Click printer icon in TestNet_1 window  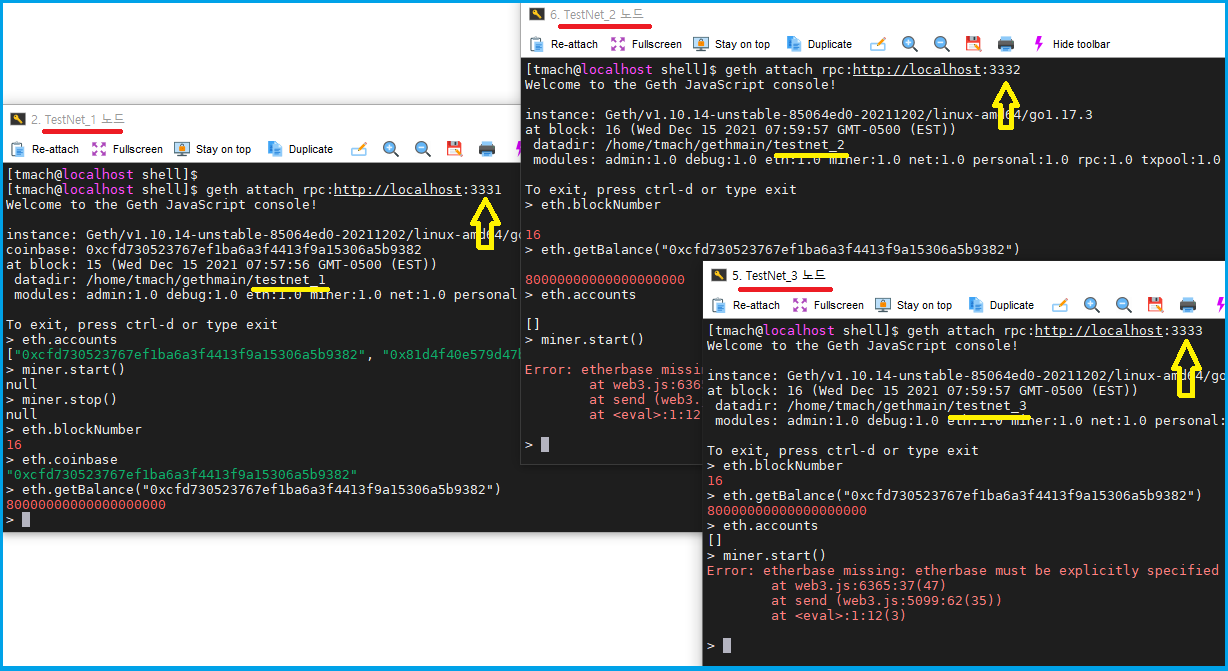(x=487, y=149)
